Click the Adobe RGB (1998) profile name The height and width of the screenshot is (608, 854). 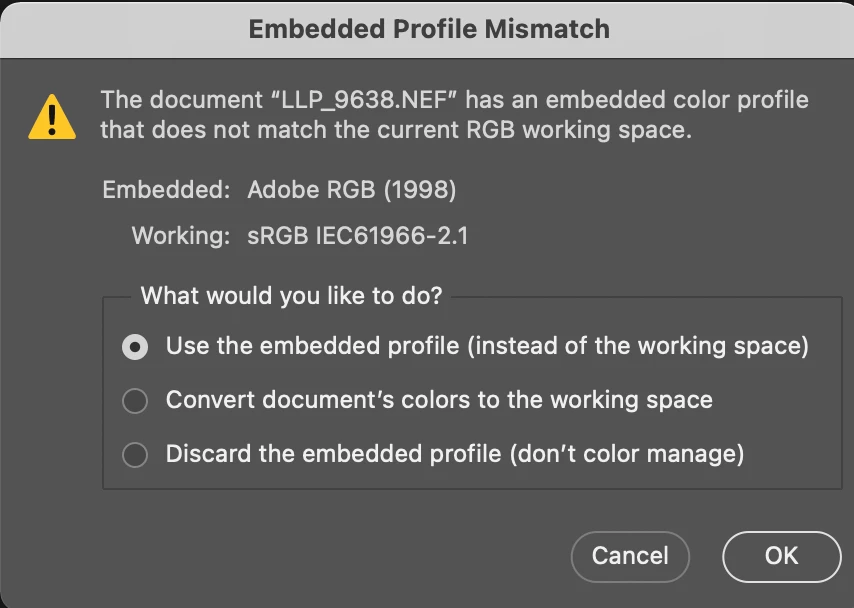(351, 189)
